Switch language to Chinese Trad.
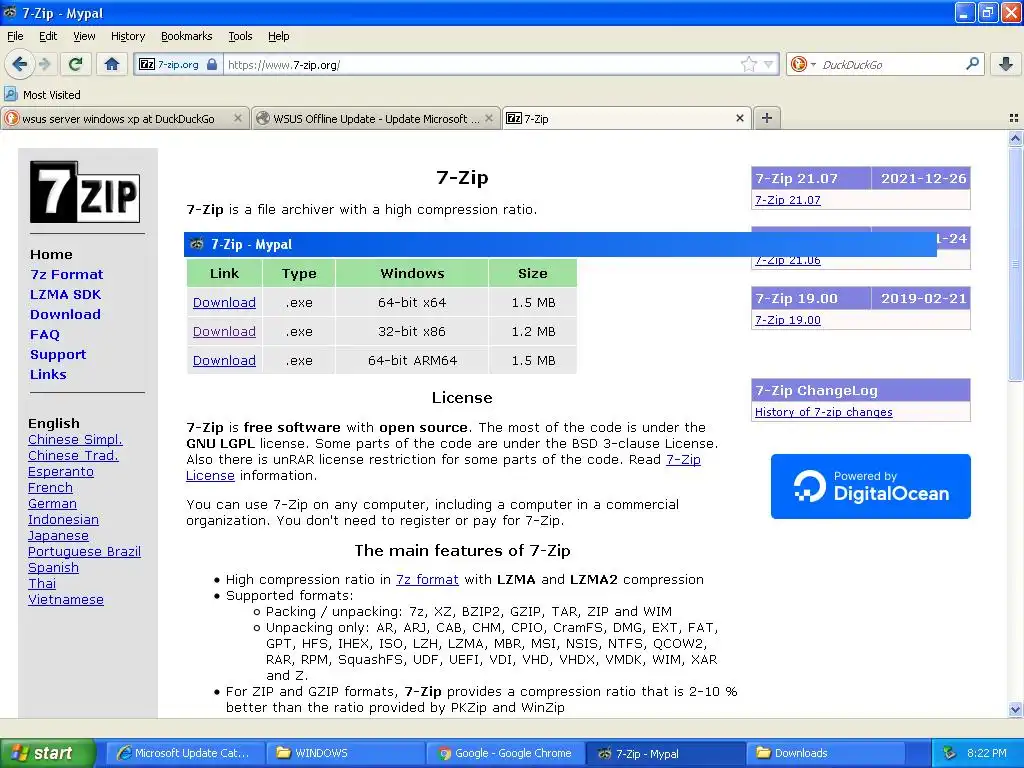This screenshot has width=1024, height=768. [73, 455]
